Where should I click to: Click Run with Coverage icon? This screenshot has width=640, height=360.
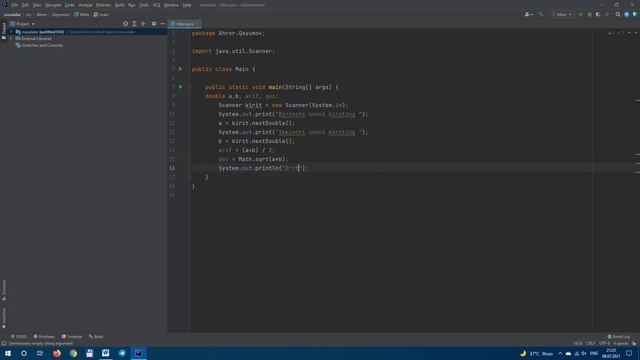pos(598,14)
